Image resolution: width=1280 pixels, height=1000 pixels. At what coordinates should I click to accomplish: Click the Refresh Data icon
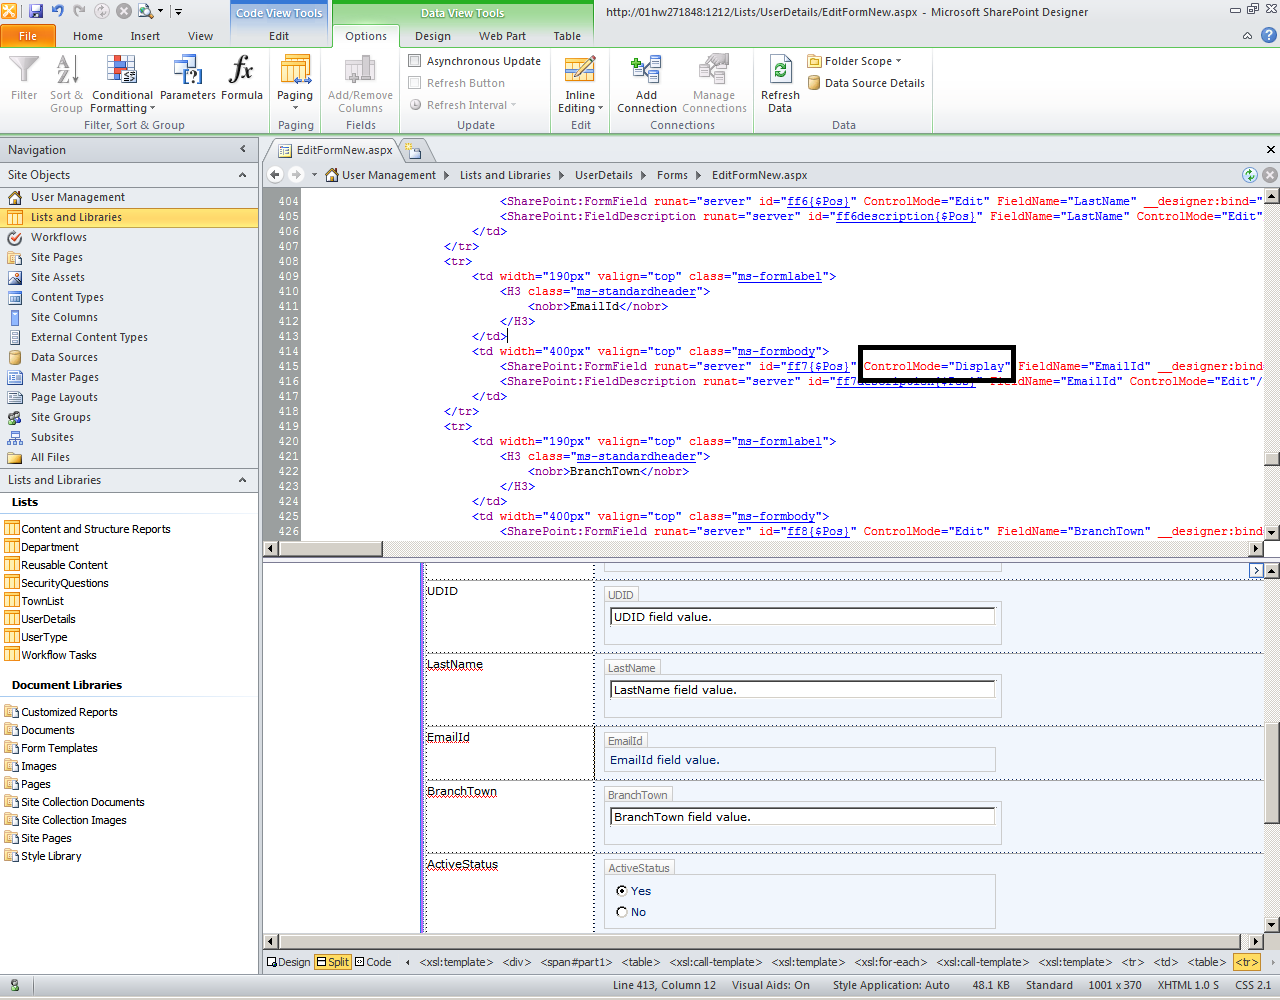tap(780, 84)
